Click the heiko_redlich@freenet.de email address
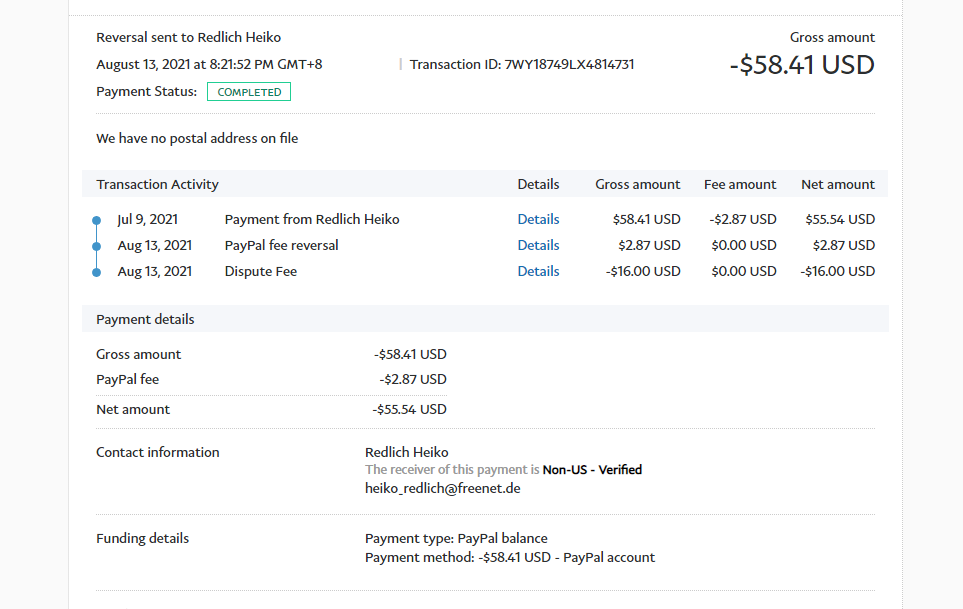 coord(442,488)
